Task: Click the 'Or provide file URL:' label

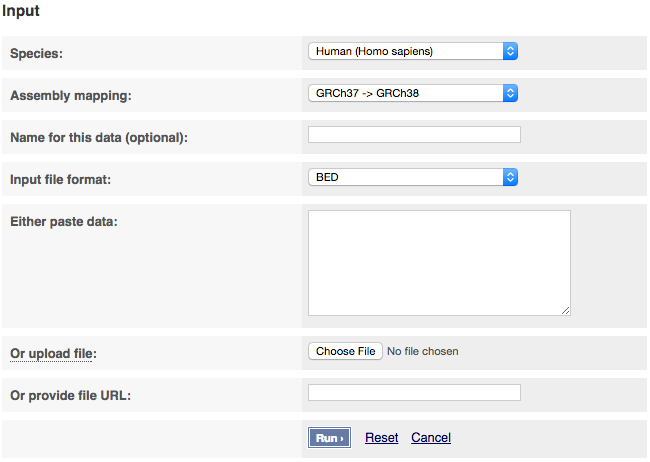Action: (70, 396)
